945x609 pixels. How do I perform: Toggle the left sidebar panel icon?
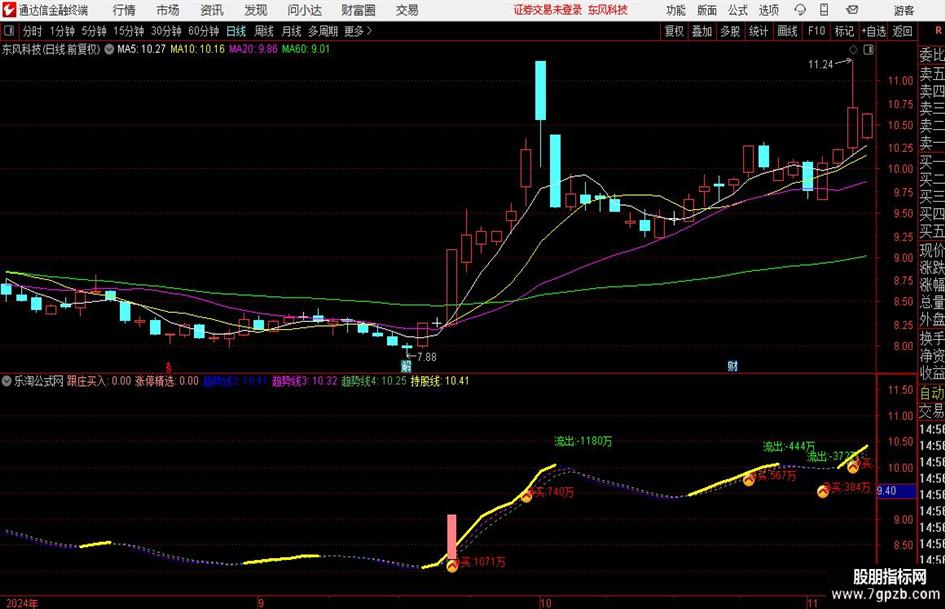click(9, 31)
